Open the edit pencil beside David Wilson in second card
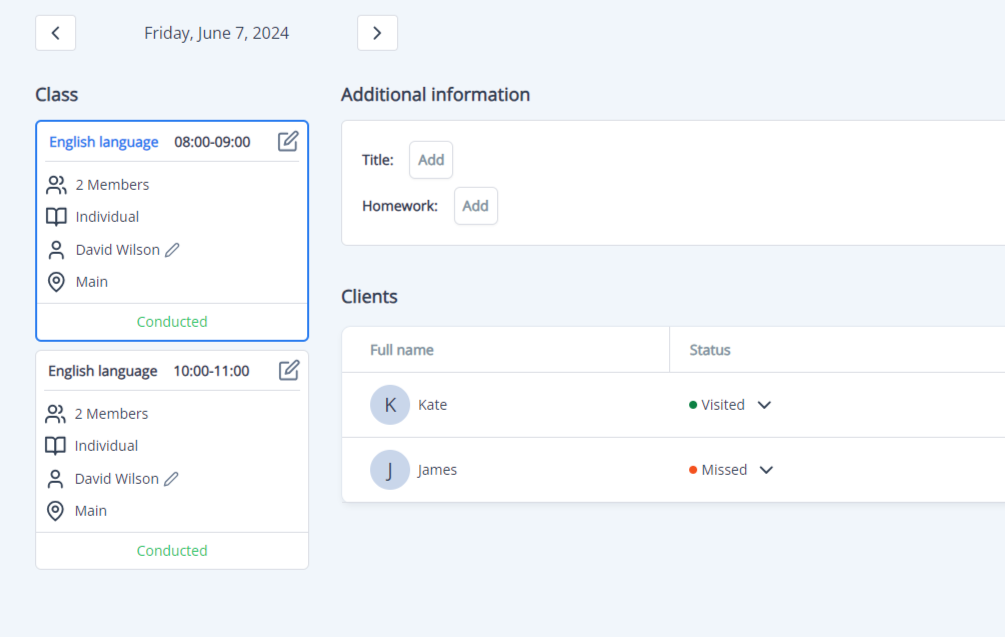 171,478
